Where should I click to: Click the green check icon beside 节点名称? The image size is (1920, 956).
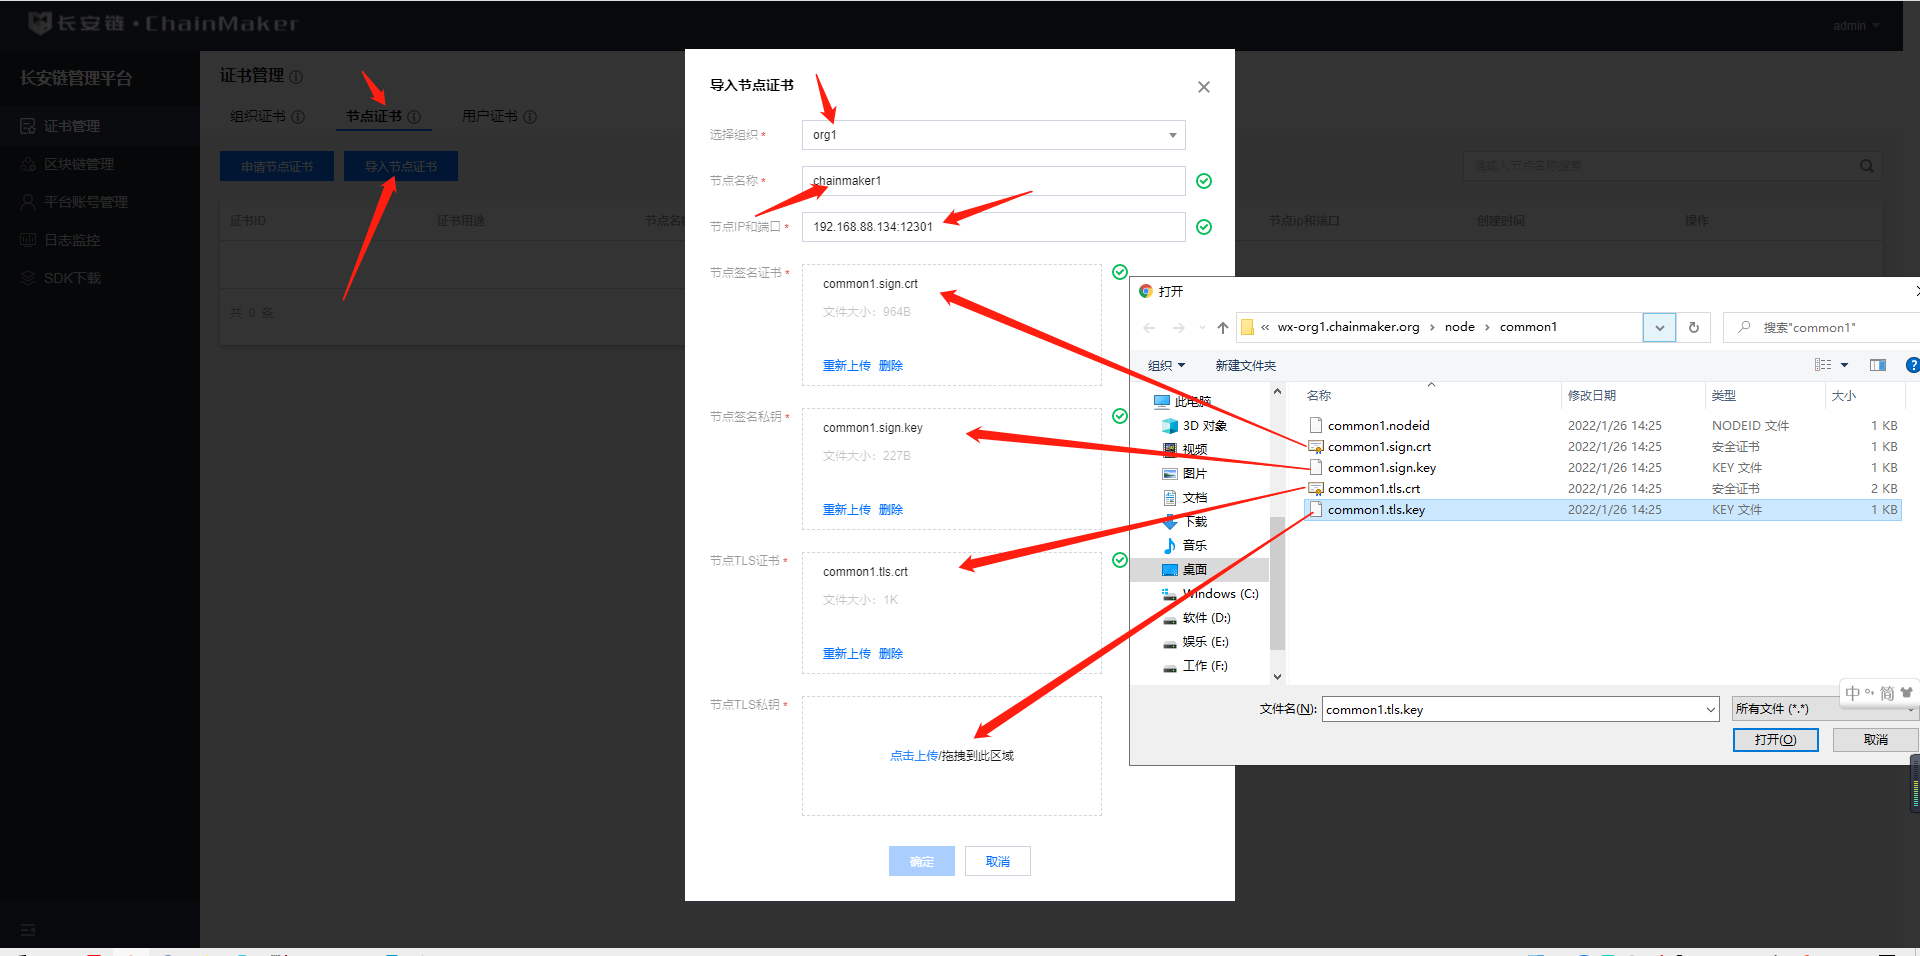[1204, 181]
